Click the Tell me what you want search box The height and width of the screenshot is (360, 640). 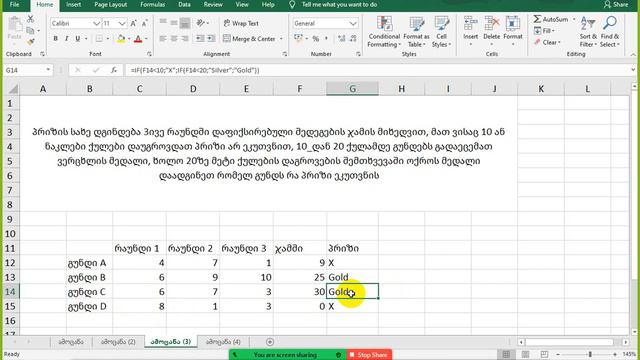[x=339, y=4]
